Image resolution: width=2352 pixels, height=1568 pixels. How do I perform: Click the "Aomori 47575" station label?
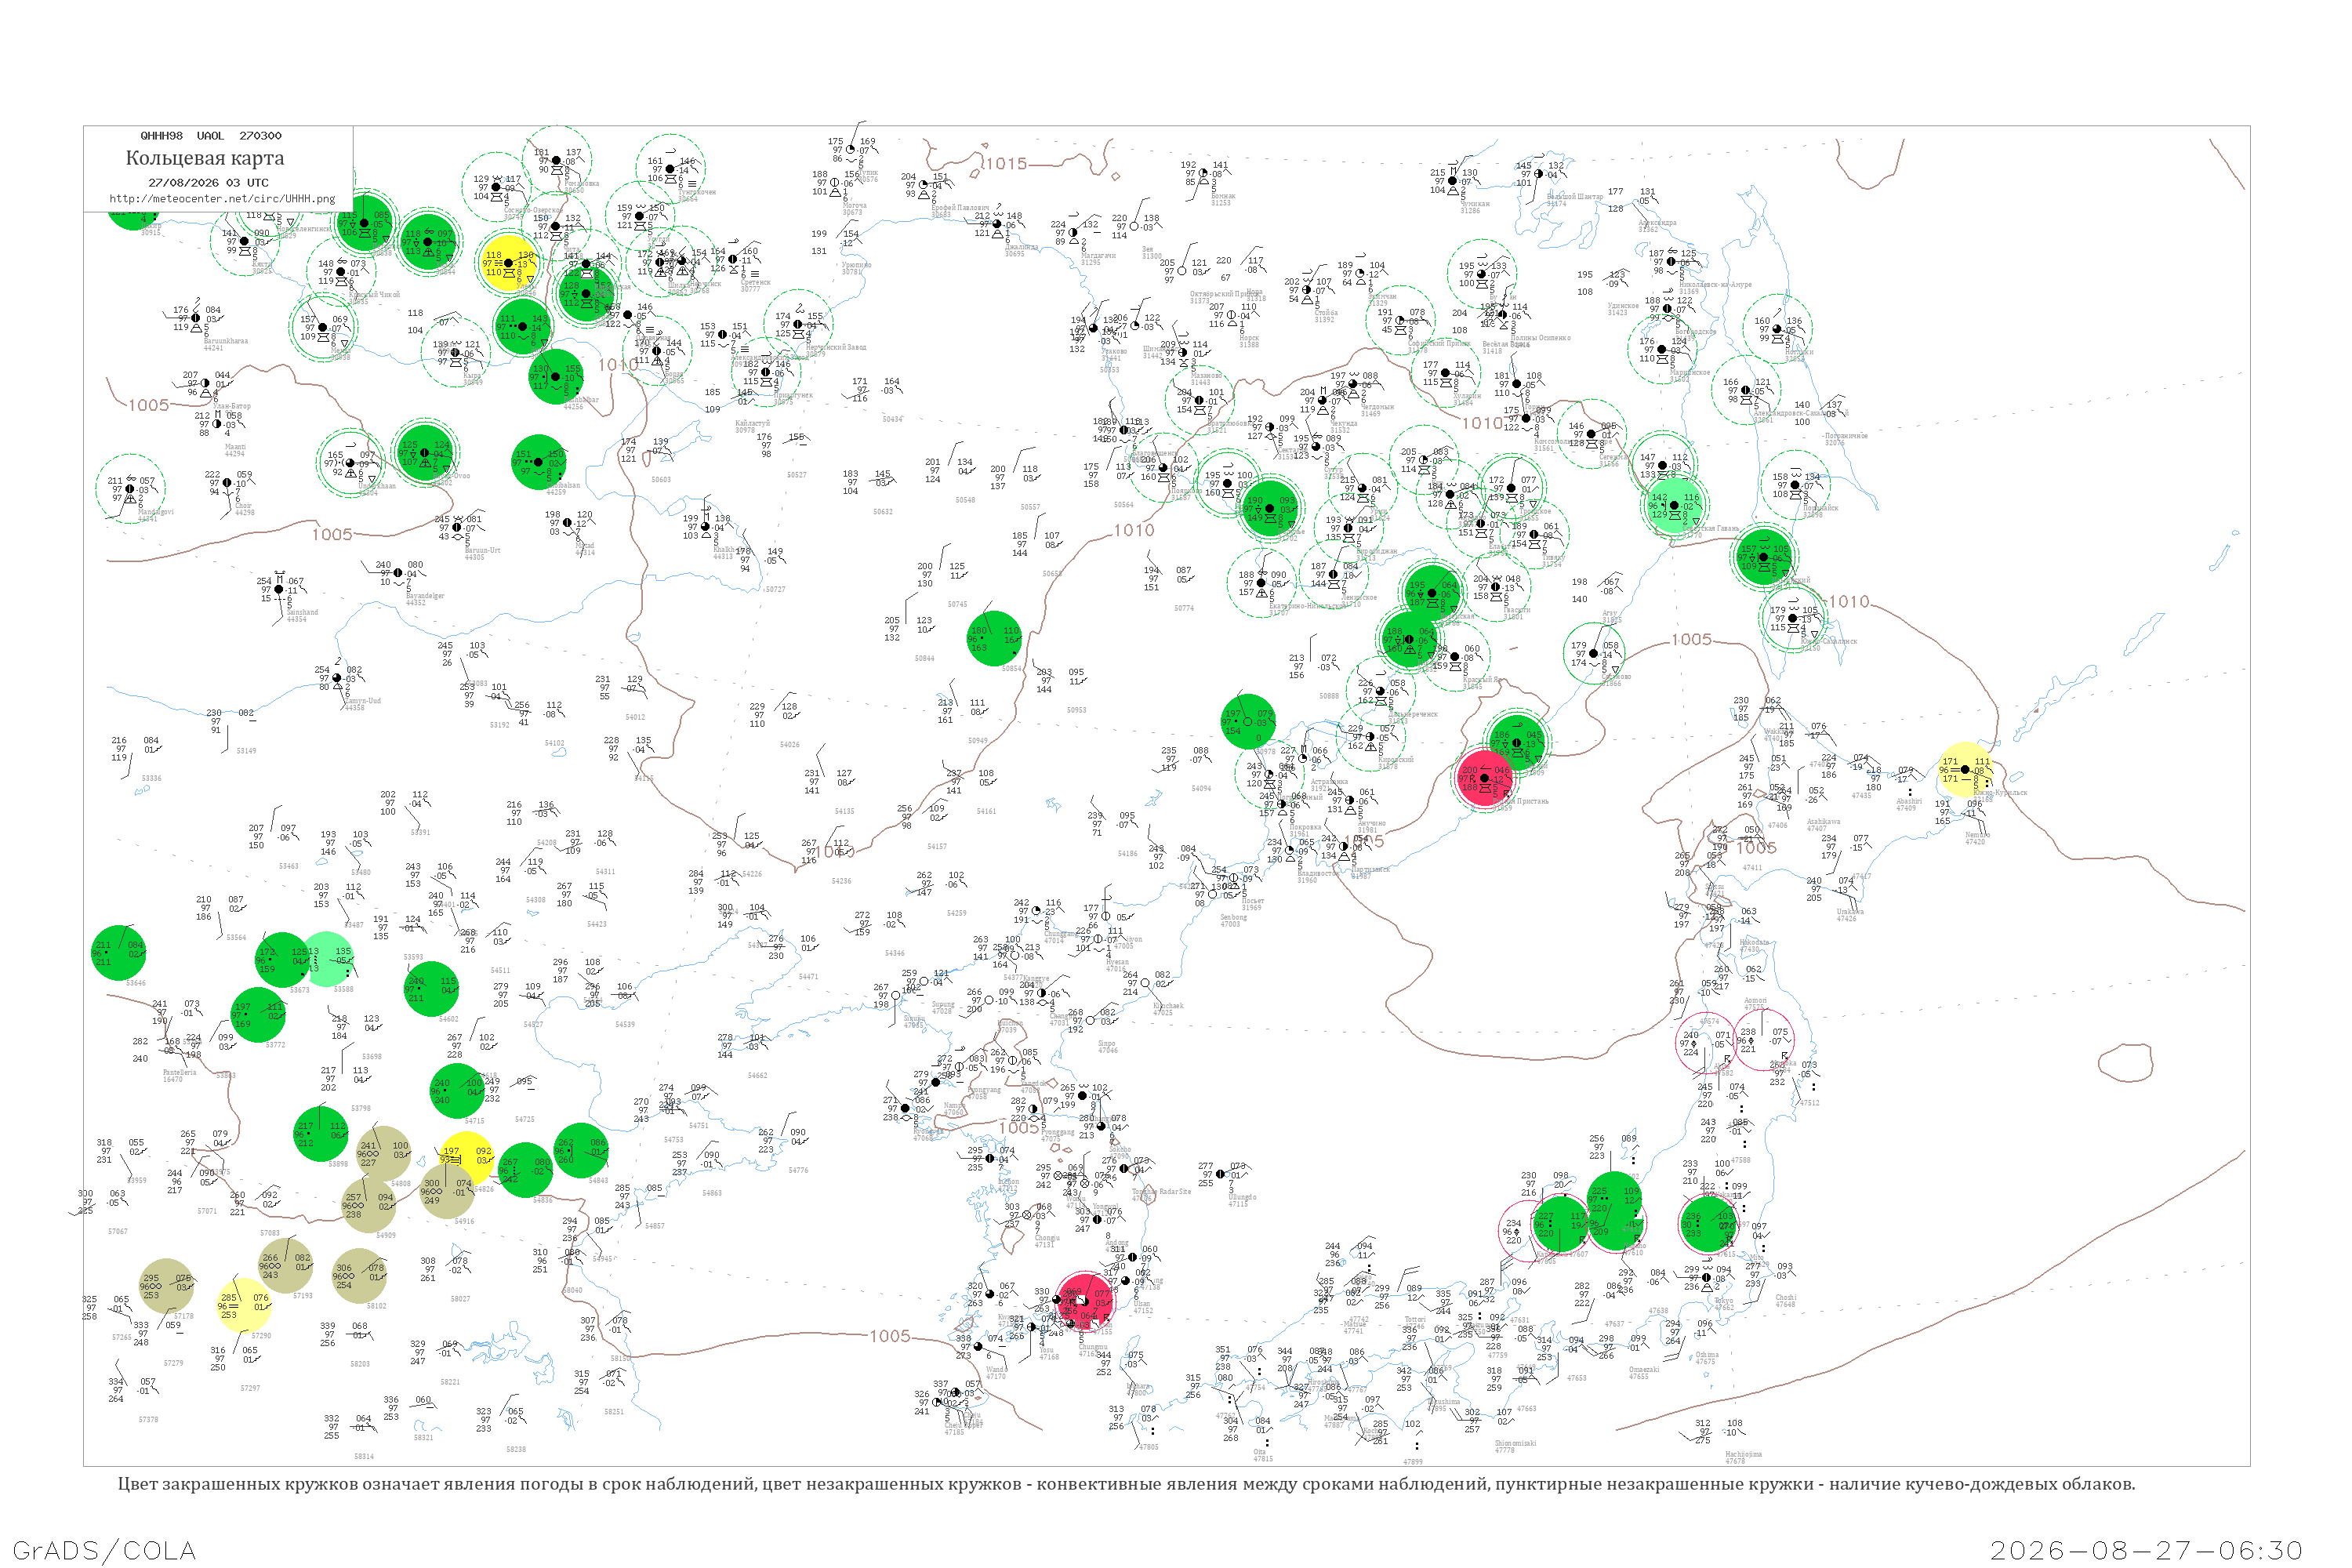pyautogui.click(x=1755, y=1003)
